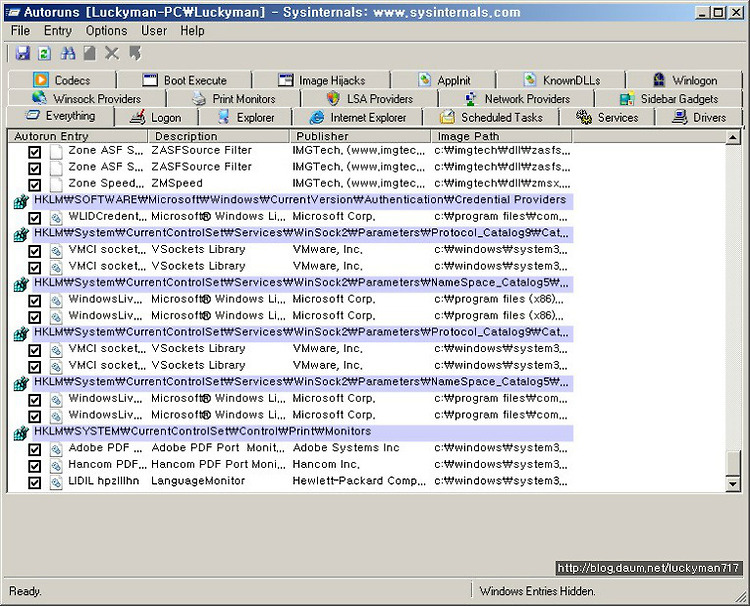Open the Scheduled Tasks tab
Viewport: 750px width, 606px height.
tap(491, 117)
